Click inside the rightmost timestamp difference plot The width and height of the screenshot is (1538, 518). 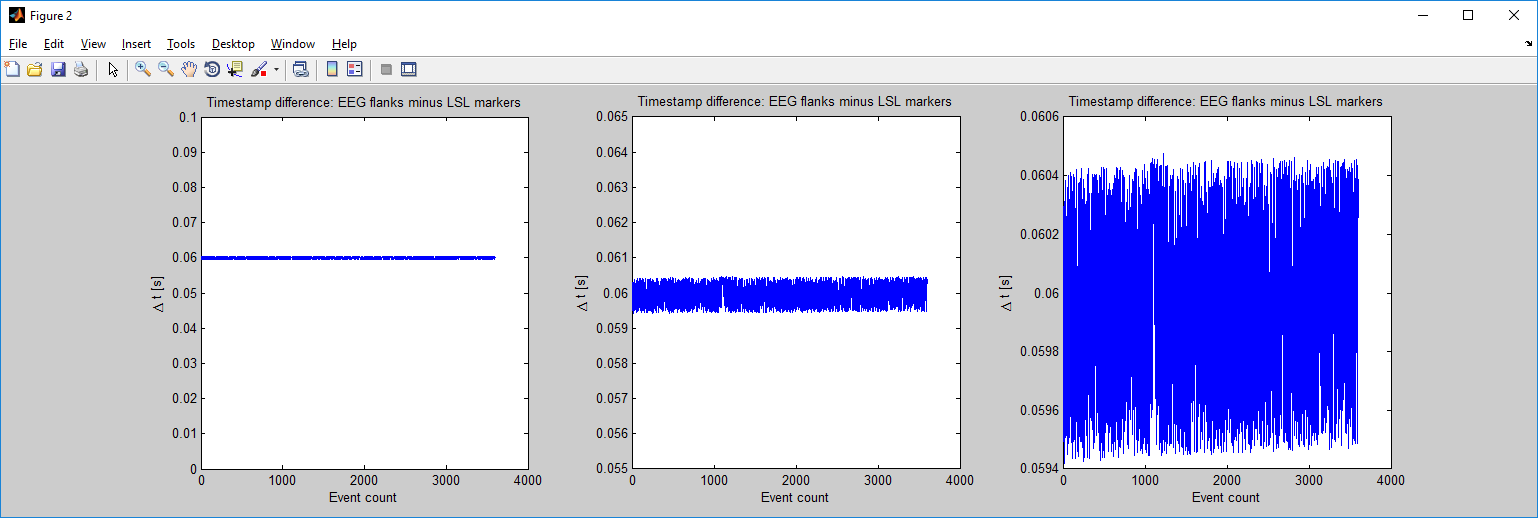tap(1226, 292)
